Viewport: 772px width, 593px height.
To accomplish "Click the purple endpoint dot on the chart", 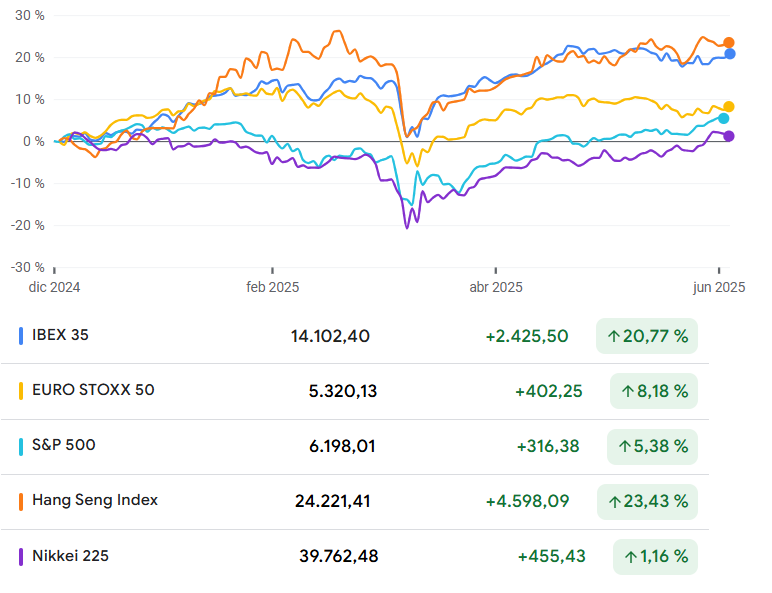I will tap(729, 136).
